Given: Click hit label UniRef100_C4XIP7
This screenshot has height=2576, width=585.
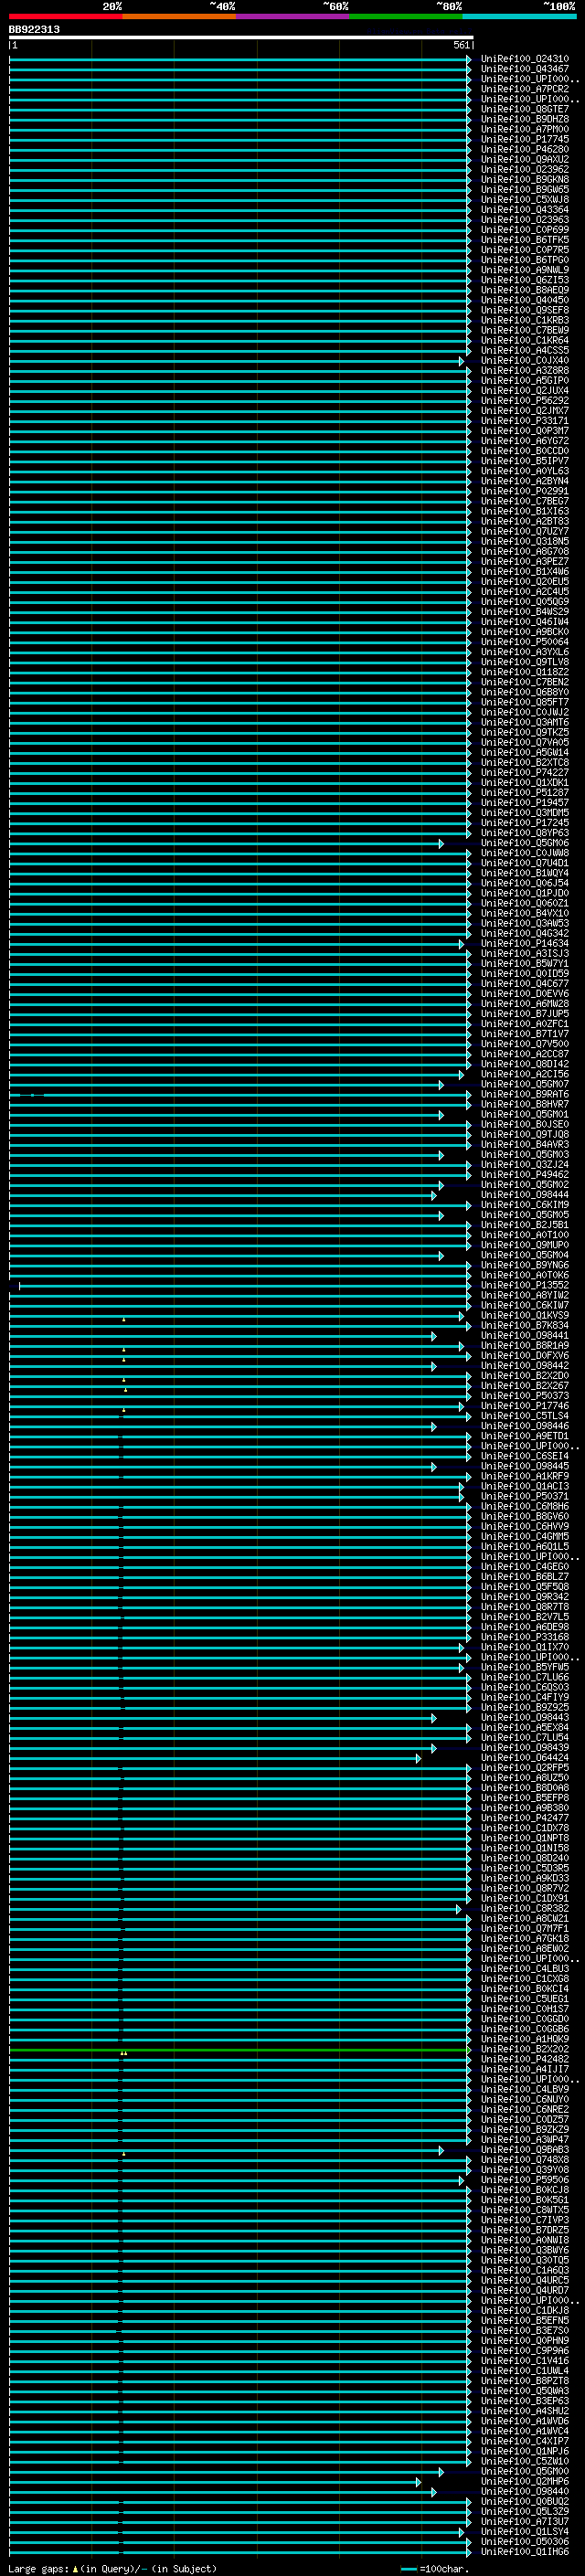Looking at the screenshot, I should coord(525,2440).
